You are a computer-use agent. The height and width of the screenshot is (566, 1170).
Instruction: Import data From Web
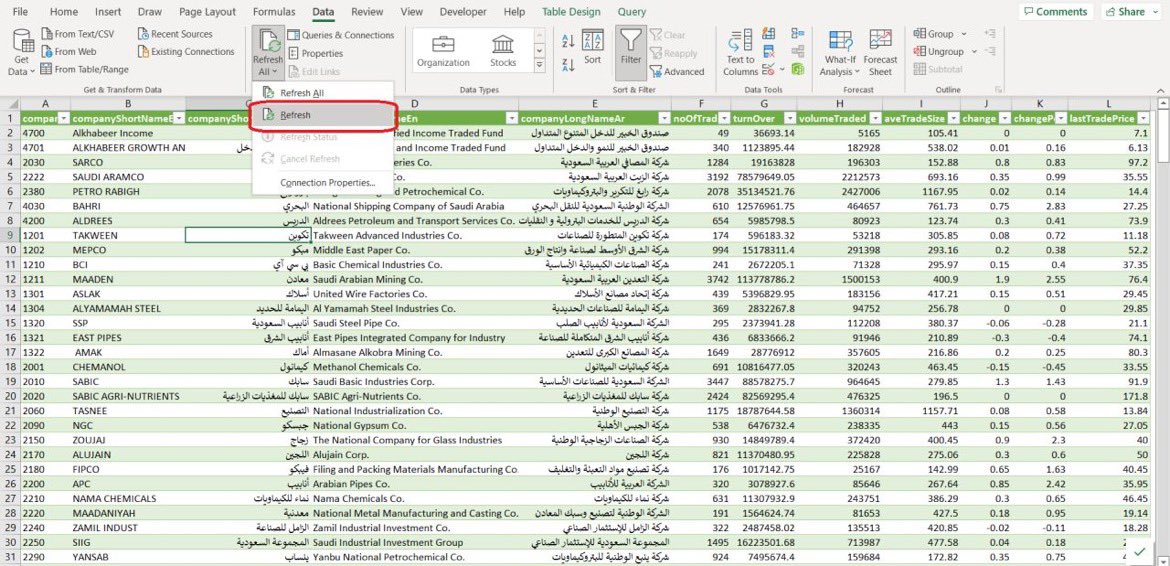pyautogui.click(x=69, y=52)
